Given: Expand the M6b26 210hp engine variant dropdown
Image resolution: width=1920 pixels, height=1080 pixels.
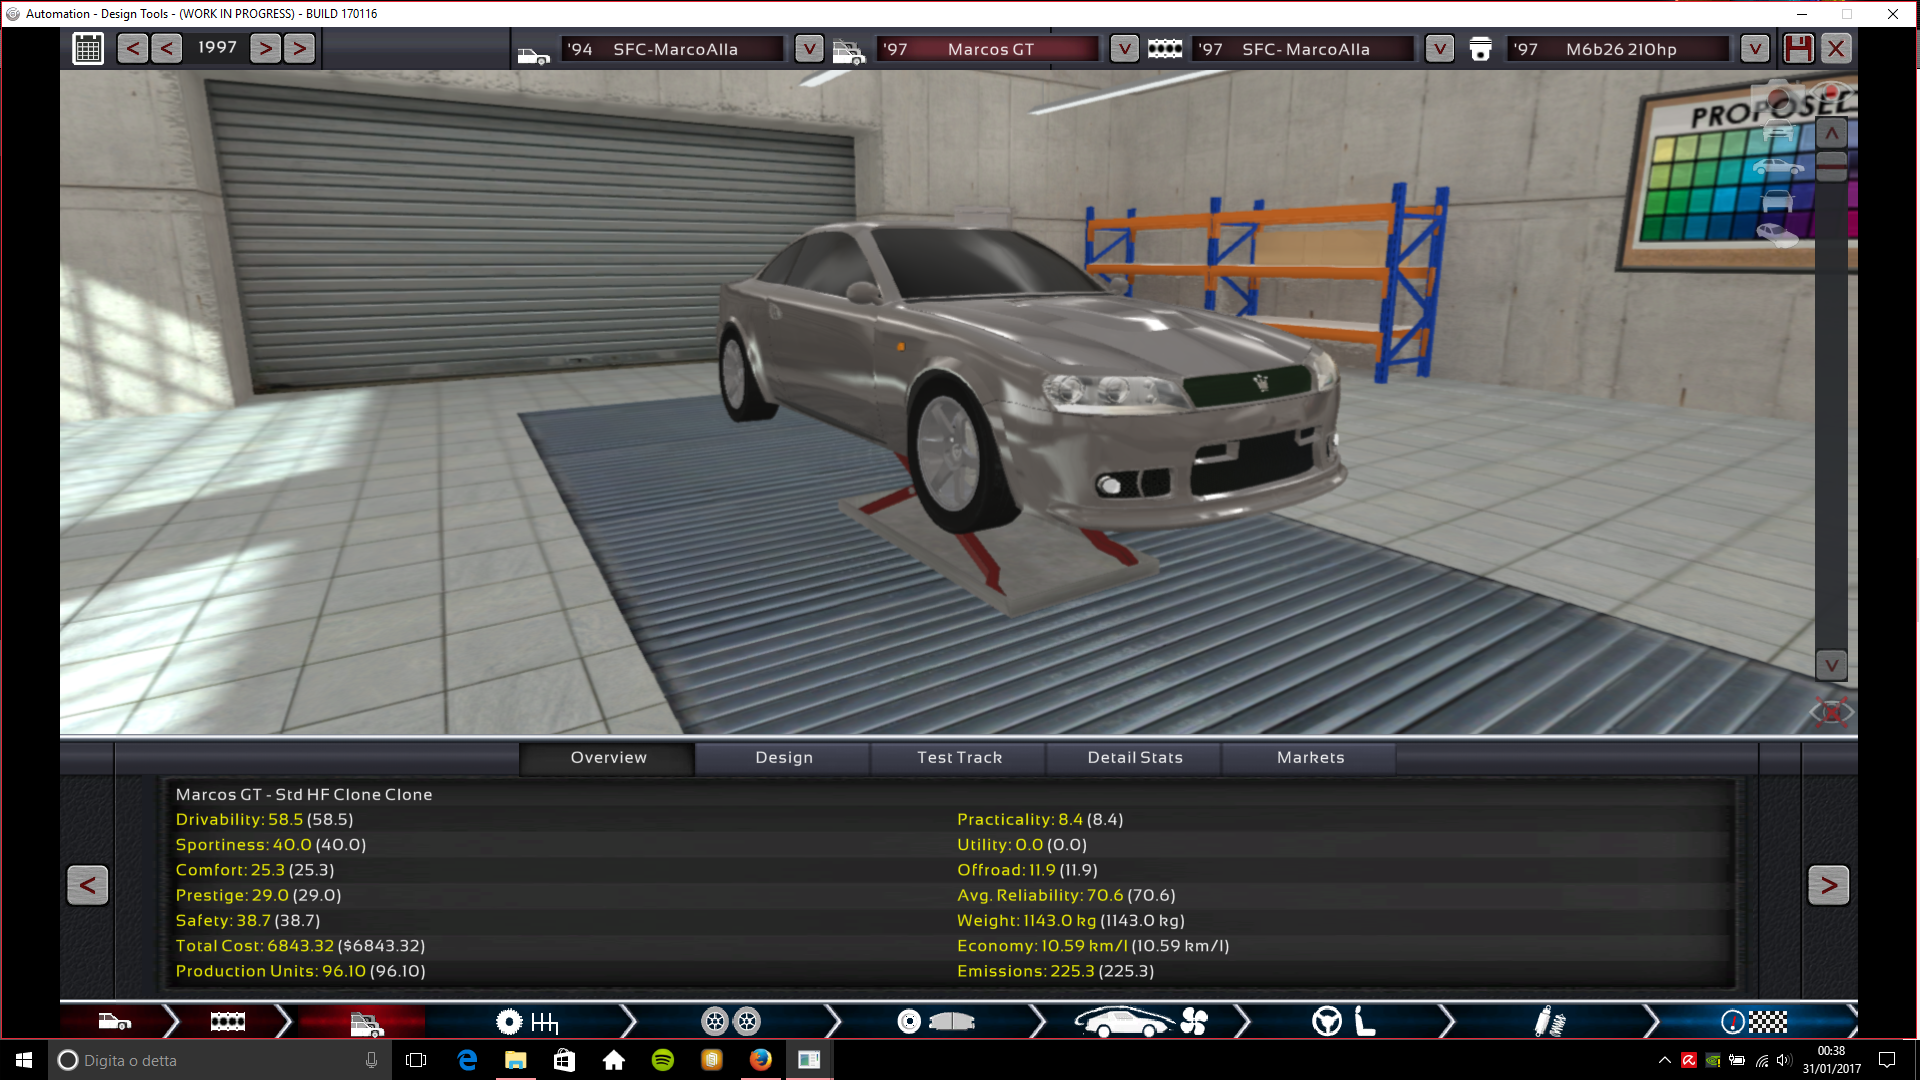Looking at the screenshot, I should pos(1754,48).
